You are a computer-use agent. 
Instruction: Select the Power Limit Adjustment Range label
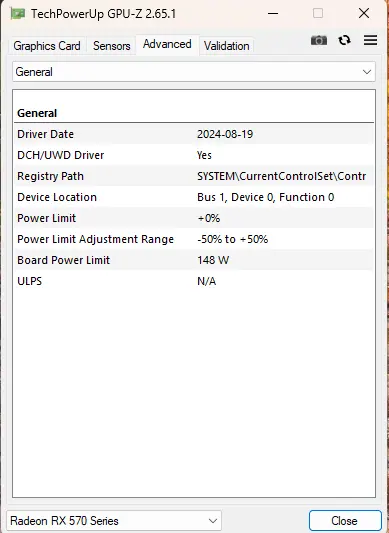96,239
